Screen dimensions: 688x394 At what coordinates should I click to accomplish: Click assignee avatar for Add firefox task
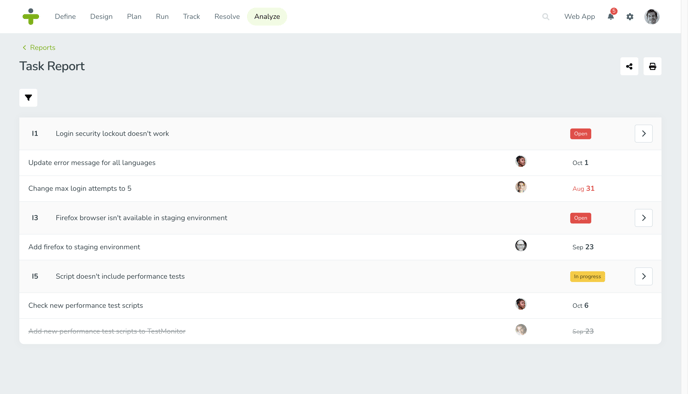coord(521,246)
